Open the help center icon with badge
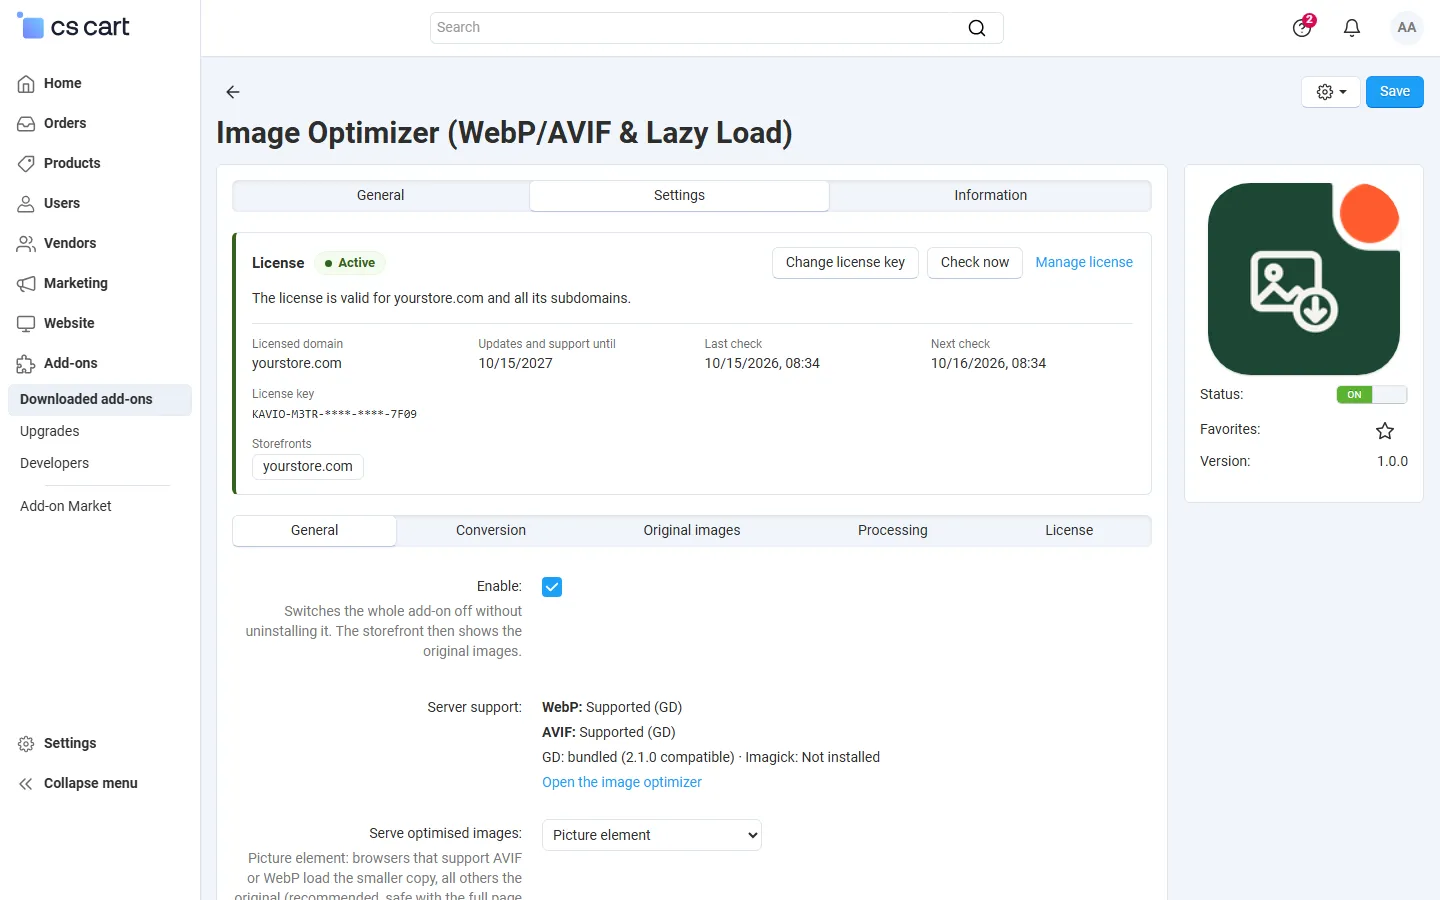The width and height of the screenshot is (1440, 900). (x=1302, y=27)
